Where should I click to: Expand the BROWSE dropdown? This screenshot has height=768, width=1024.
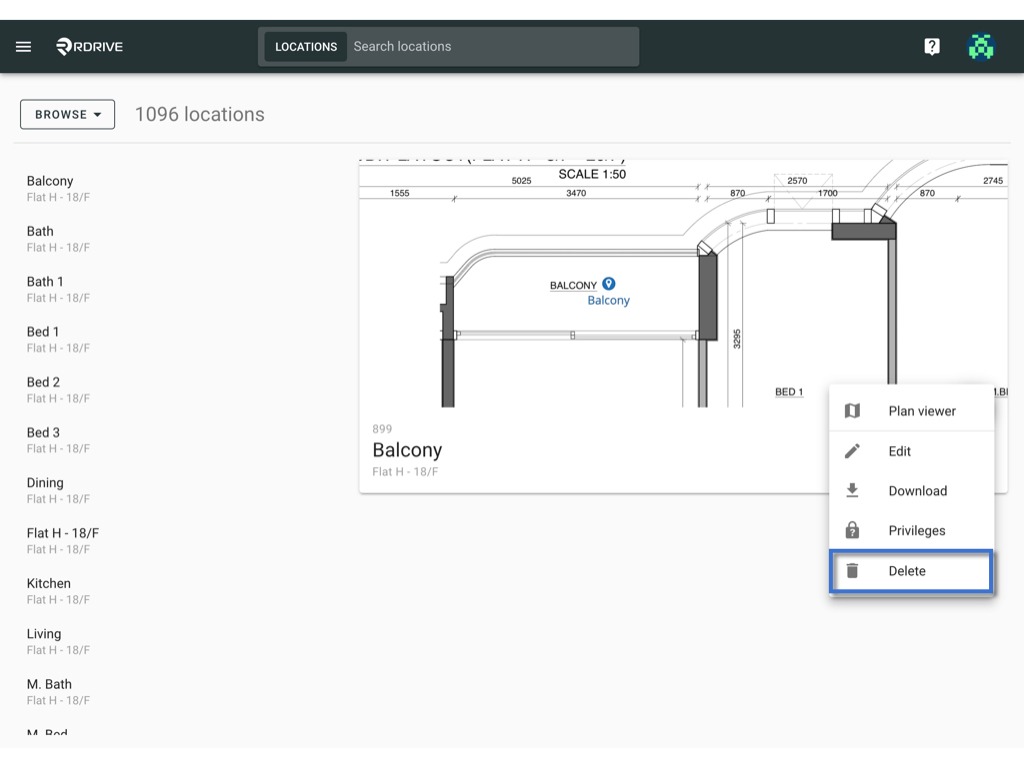68,114
